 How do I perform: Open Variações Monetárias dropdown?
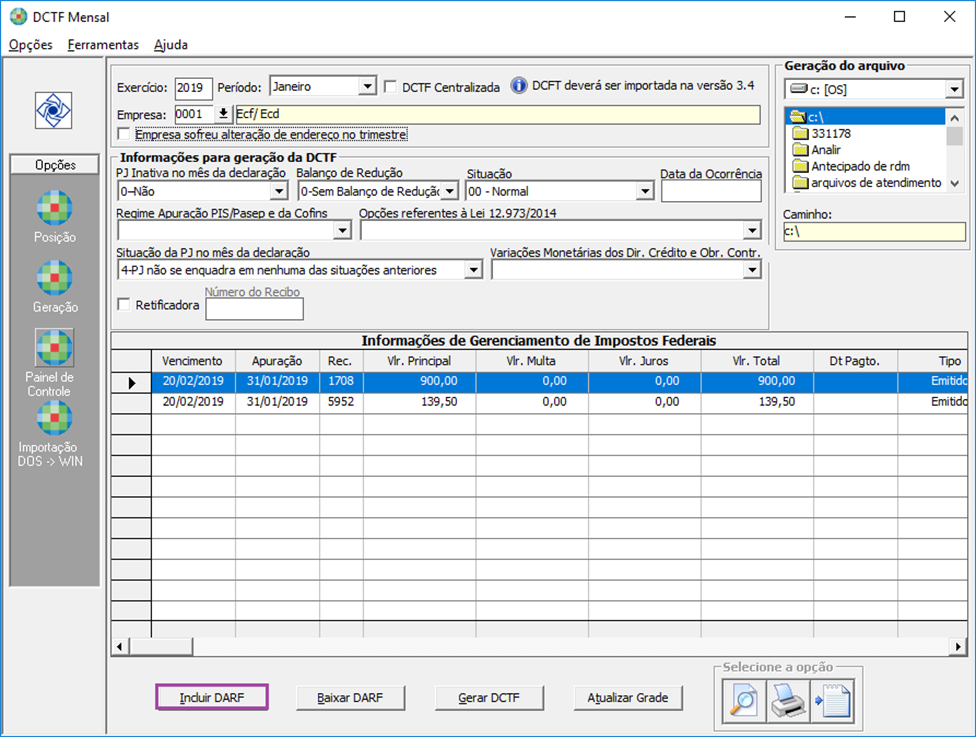tap(752, 270)
